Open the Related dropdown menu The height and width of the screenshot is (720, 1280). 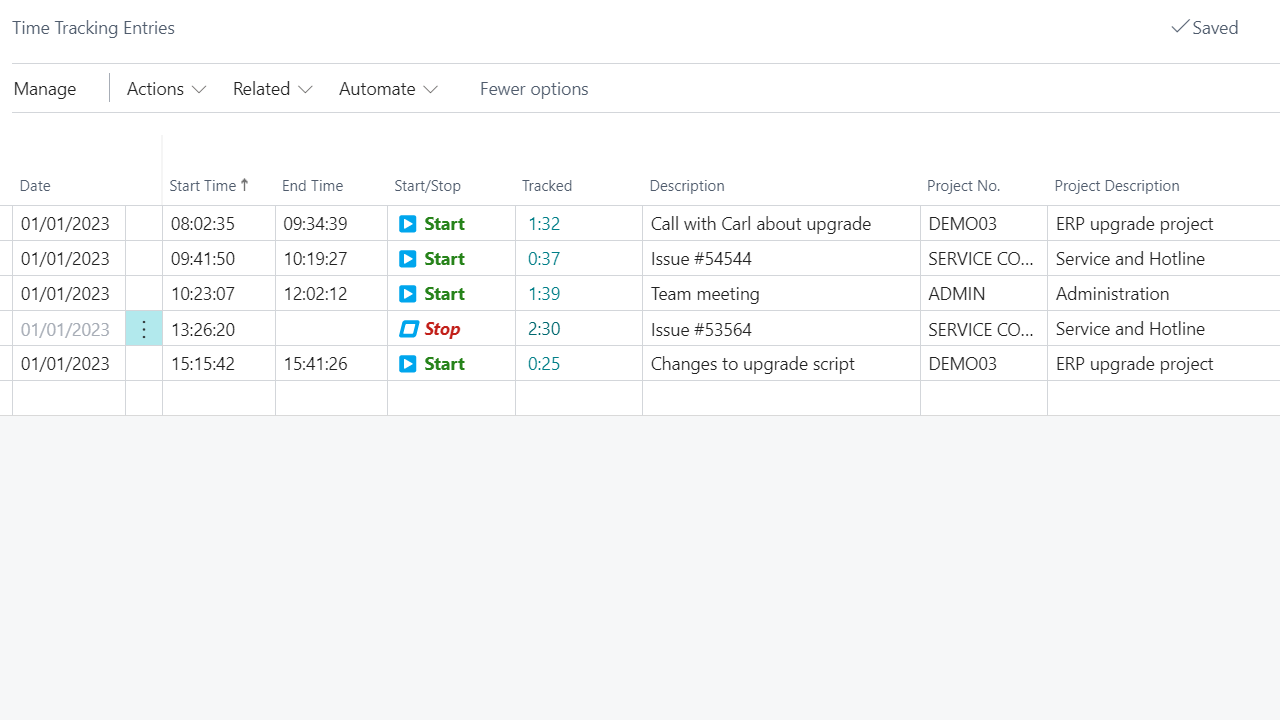[x=272, y=89]
